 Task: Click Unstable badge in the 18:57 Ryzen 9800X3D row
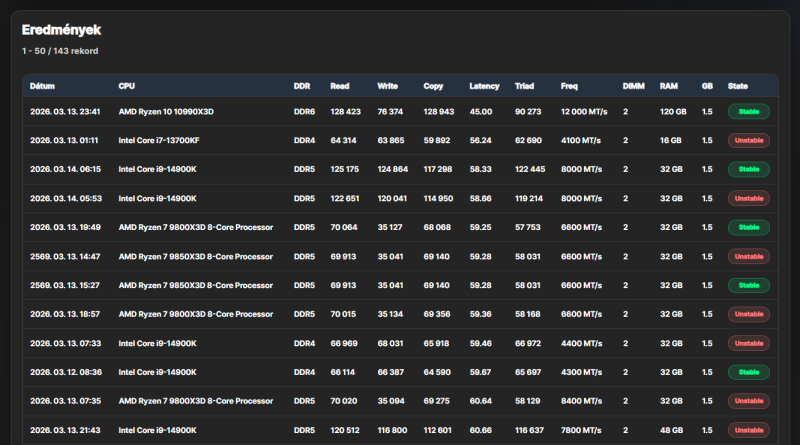click(748, 314)
